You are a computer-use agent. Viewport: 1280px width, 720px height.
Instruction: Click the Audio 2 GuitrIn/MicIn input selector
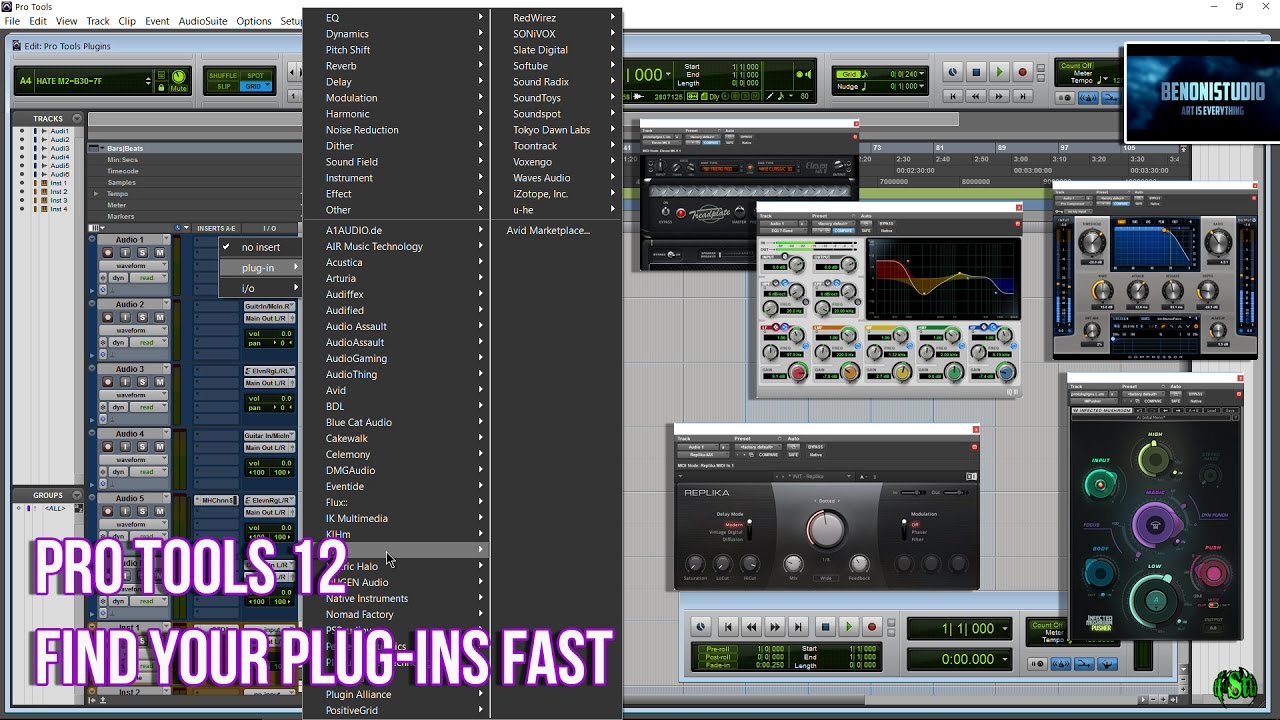[269, 306]
